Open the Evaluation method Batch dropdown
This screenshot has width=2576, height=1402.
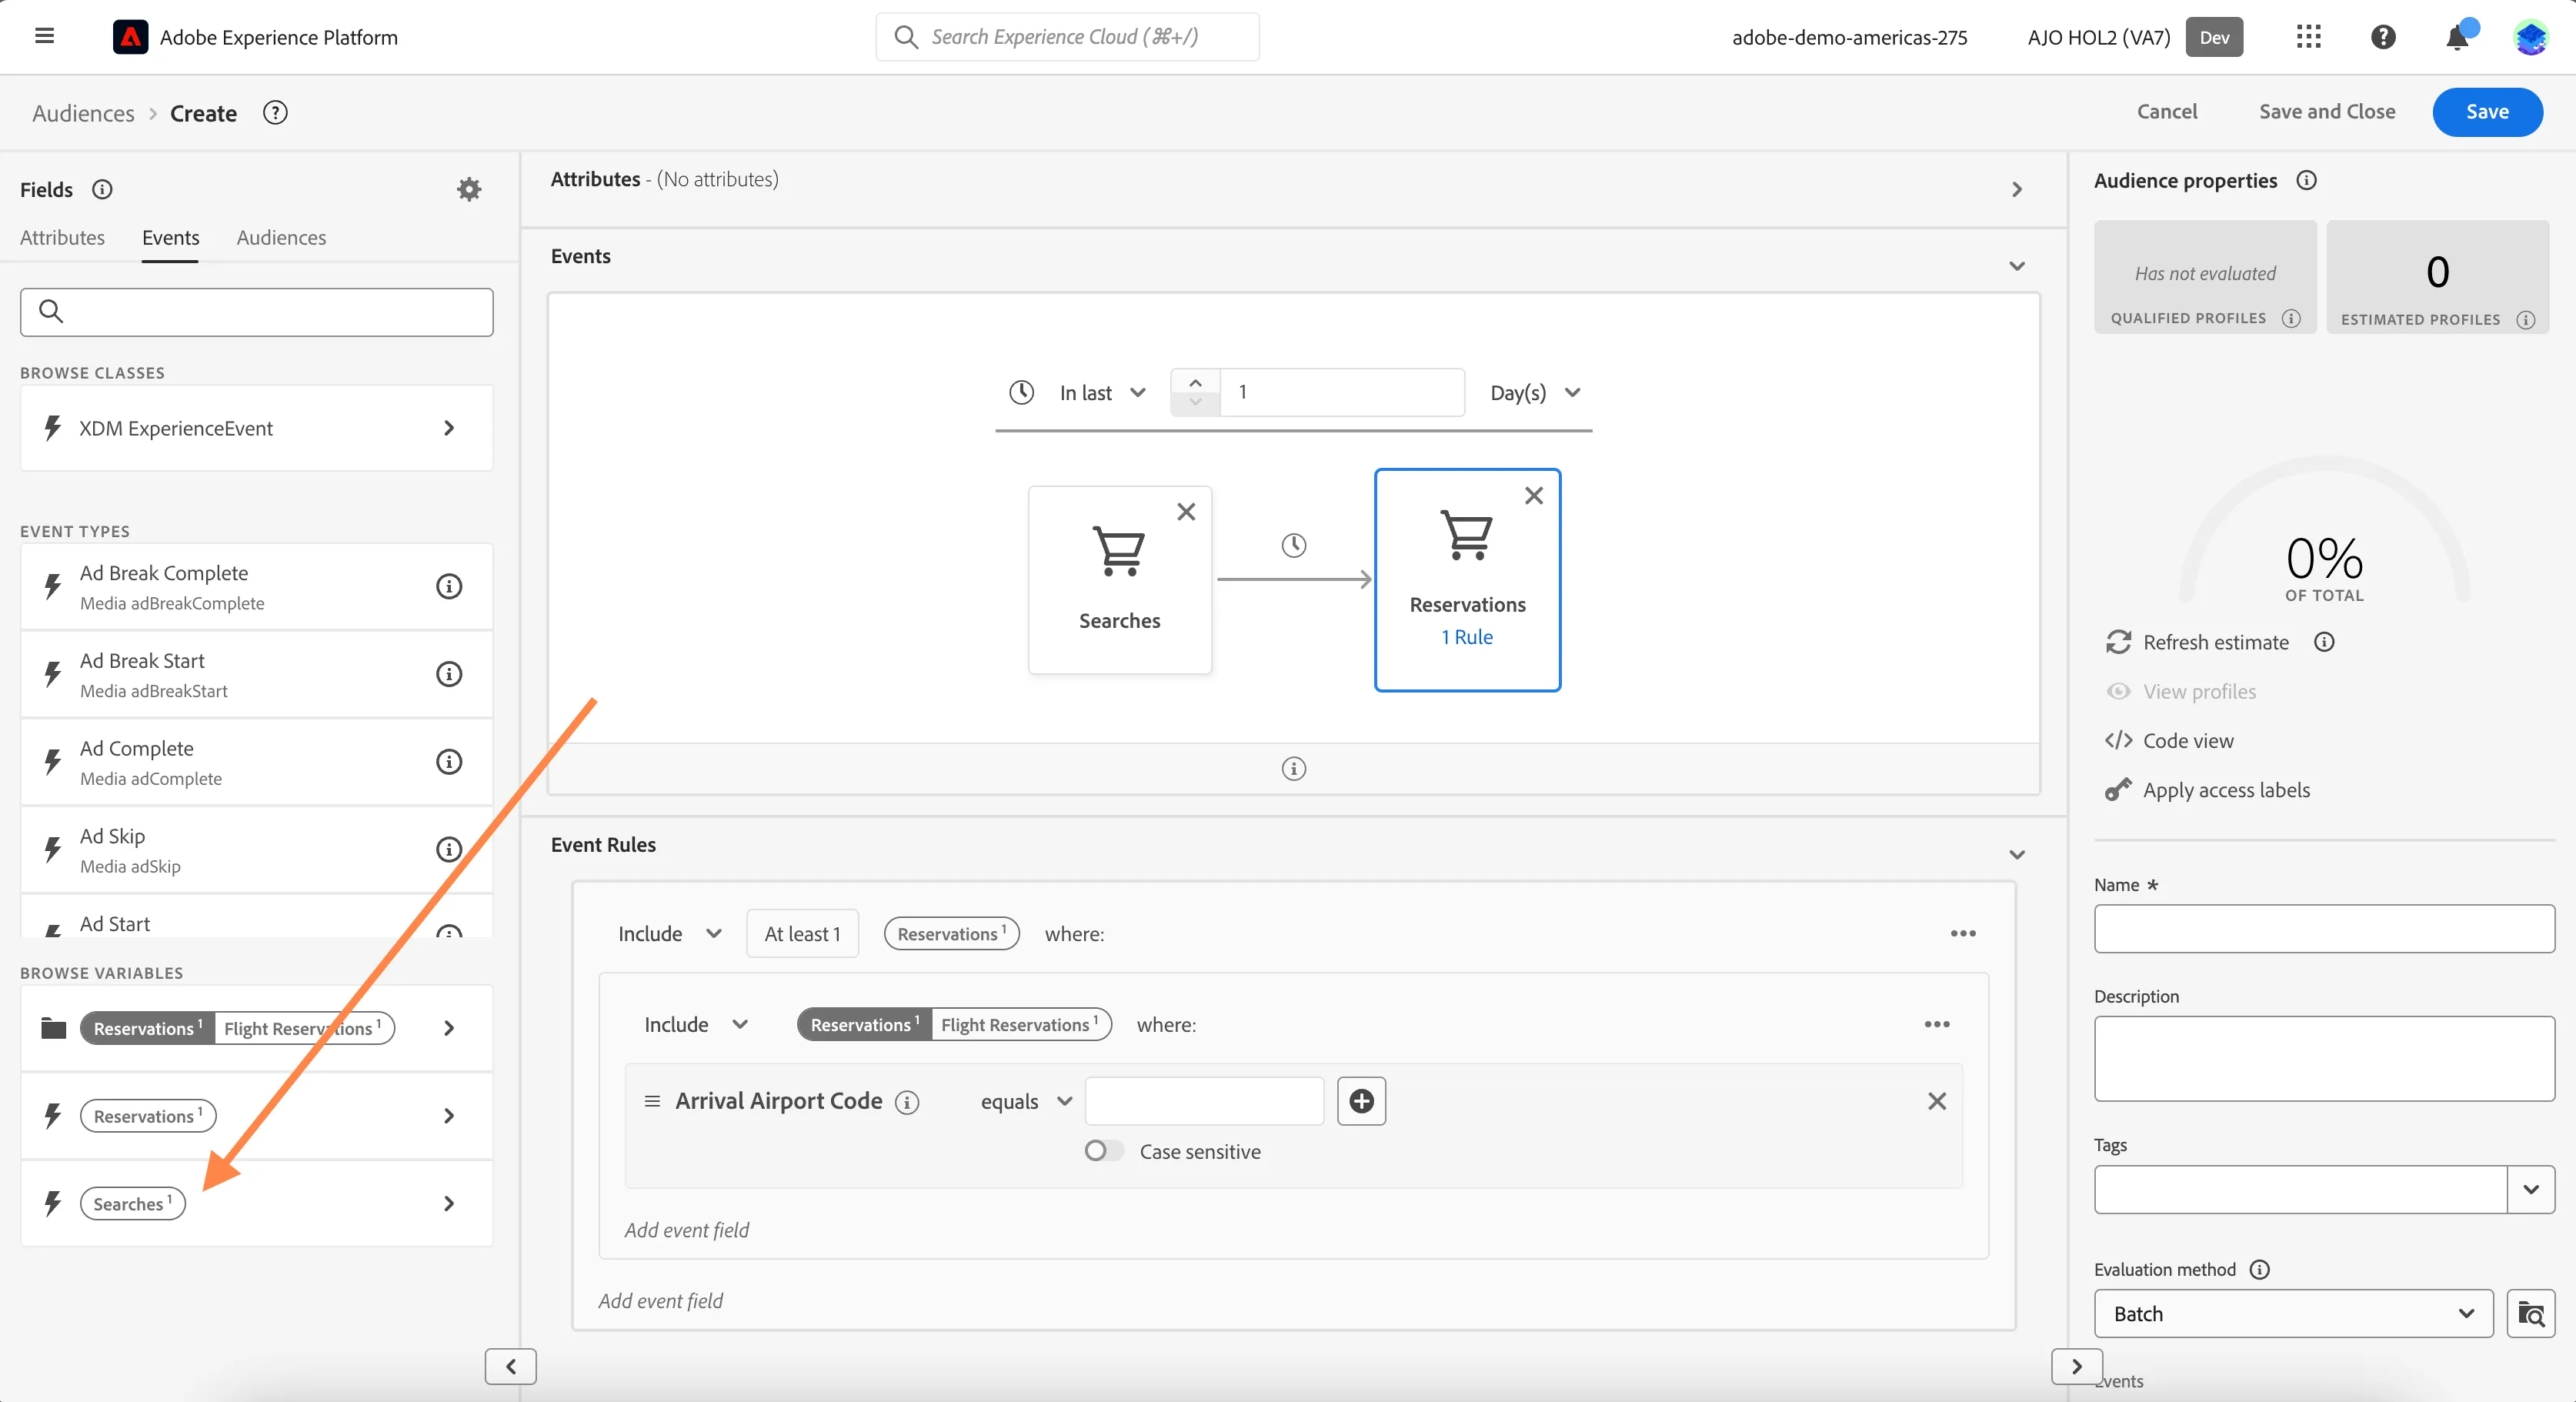[x=2293, y=1314]
